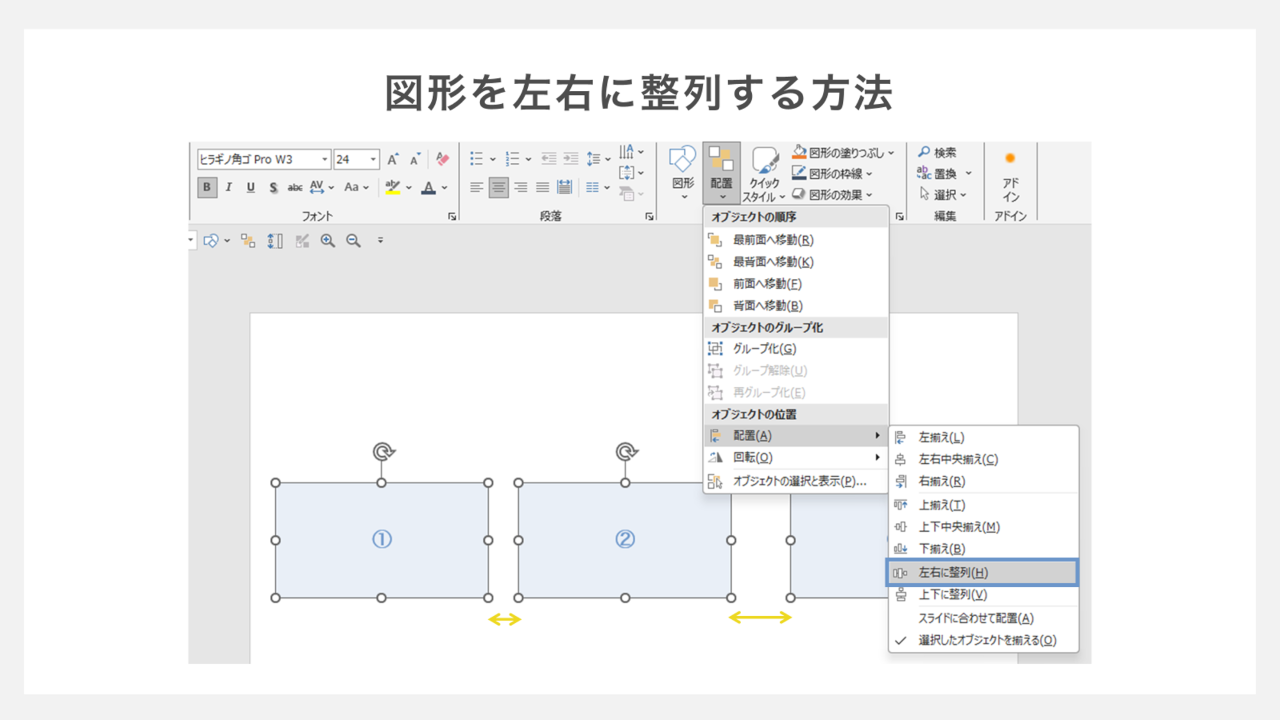Select 下揃え(B) in the align submenu
The width and height of the screenshot is (1280, 720).
pos(984,549)
